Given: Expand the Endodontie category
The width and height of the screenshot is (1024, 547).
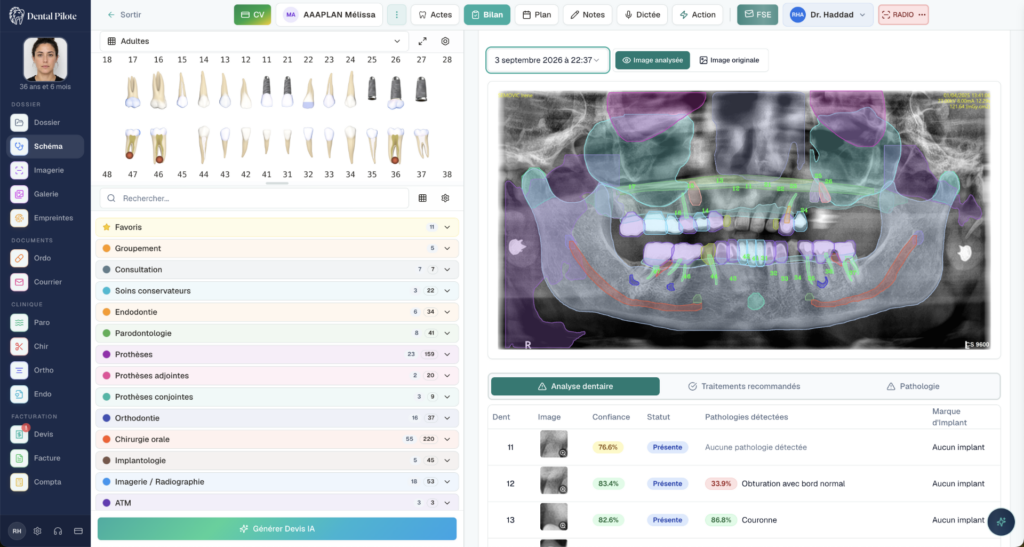Looking at the screenshot, I should (x=277, y=312).
